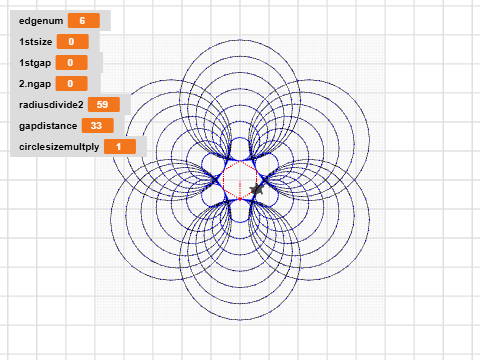Image resolution: width=480 pixels, height=360 pixels.
Task: Click the radiusdivide2 value 59
Action: point(104,105)
